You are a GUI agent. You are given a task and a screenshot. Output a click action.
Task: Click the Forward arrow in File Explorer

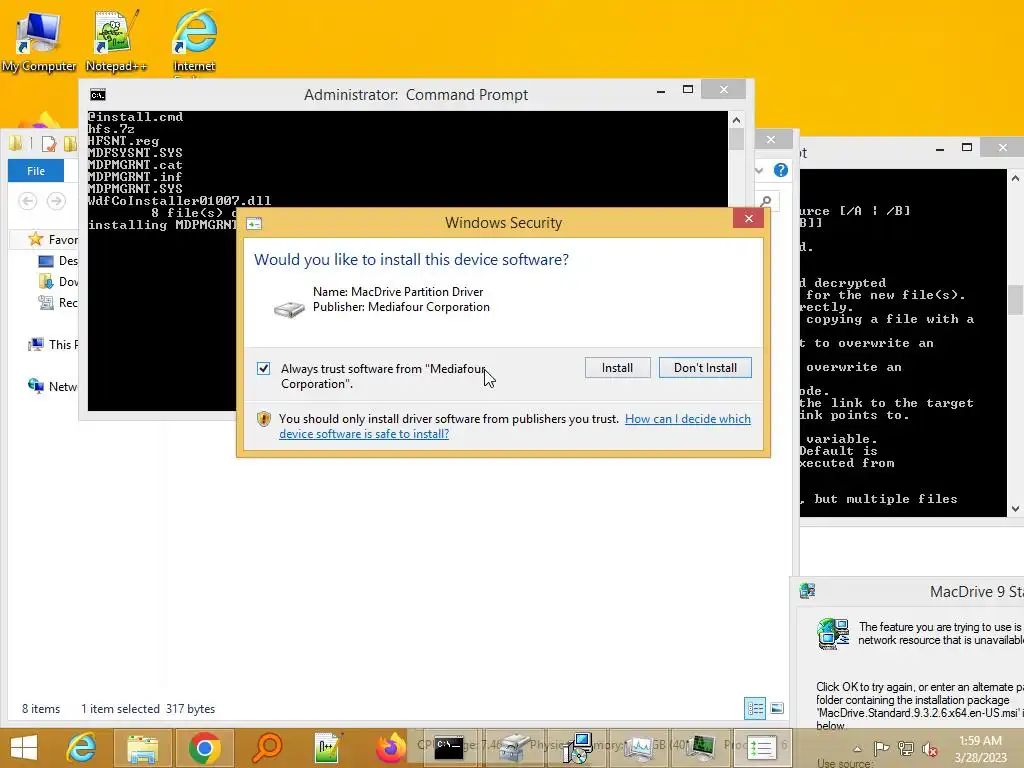56,201
